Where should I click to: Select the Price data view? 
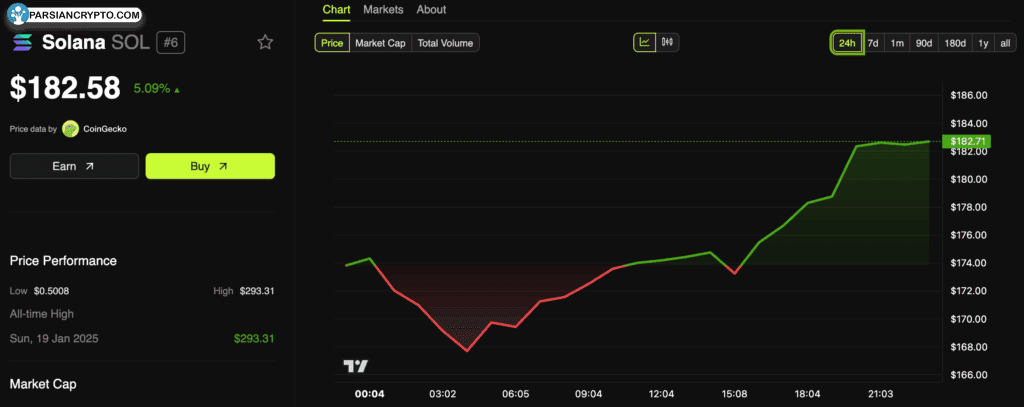(332, 43)
